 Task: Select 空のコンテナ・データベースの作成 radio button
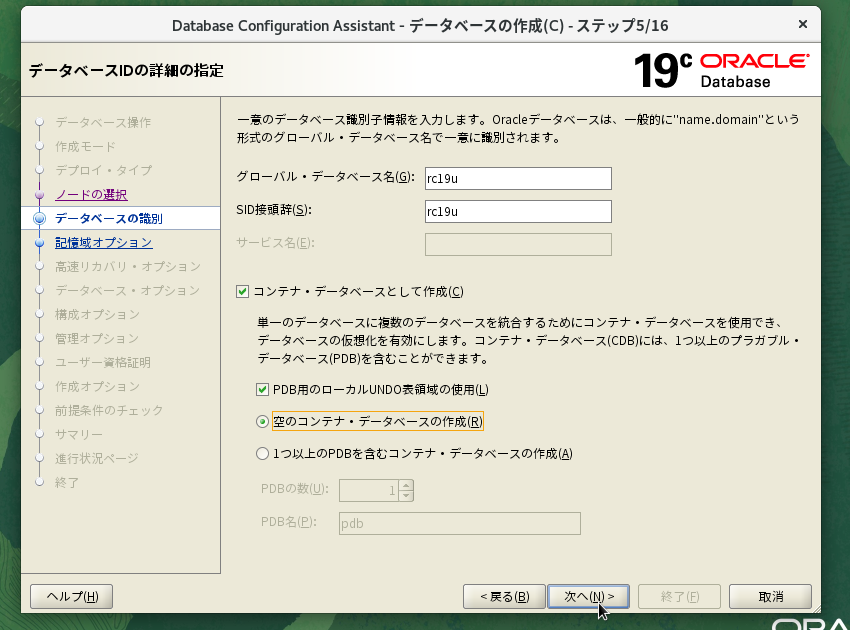[262, 421]
